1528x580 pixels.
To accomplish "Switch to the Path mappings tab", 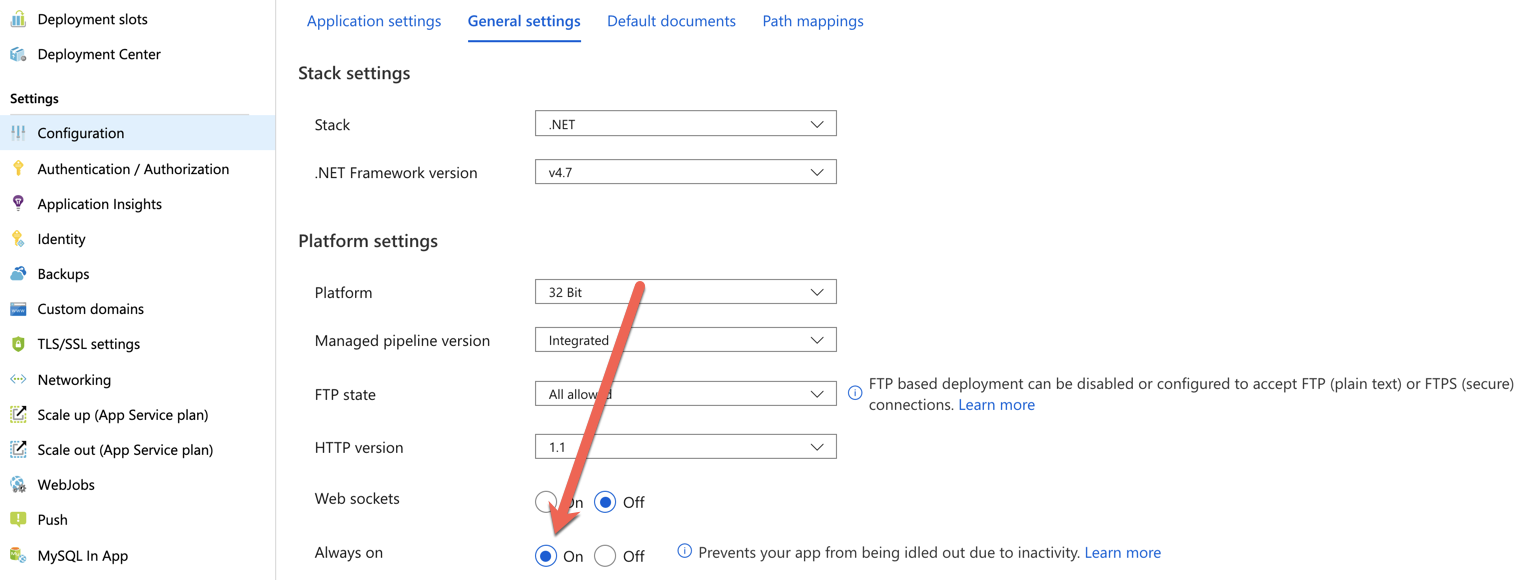I will click(x=813, y=21).
